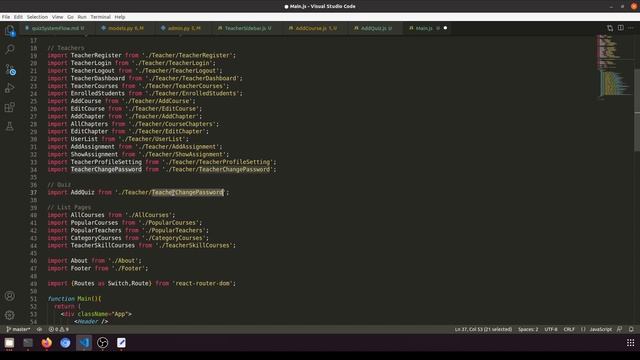The width and height of the screenshot is (640, 360).
Task: Change indentation Spaces: 2
Action: (x=528, y=329)
